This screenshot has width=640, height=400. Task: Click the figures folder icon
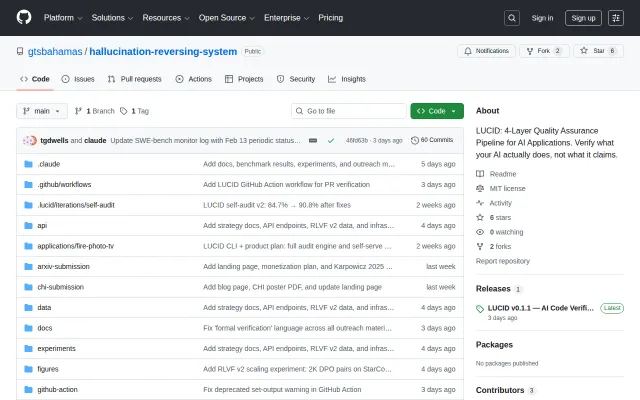[x=29, y=369]
